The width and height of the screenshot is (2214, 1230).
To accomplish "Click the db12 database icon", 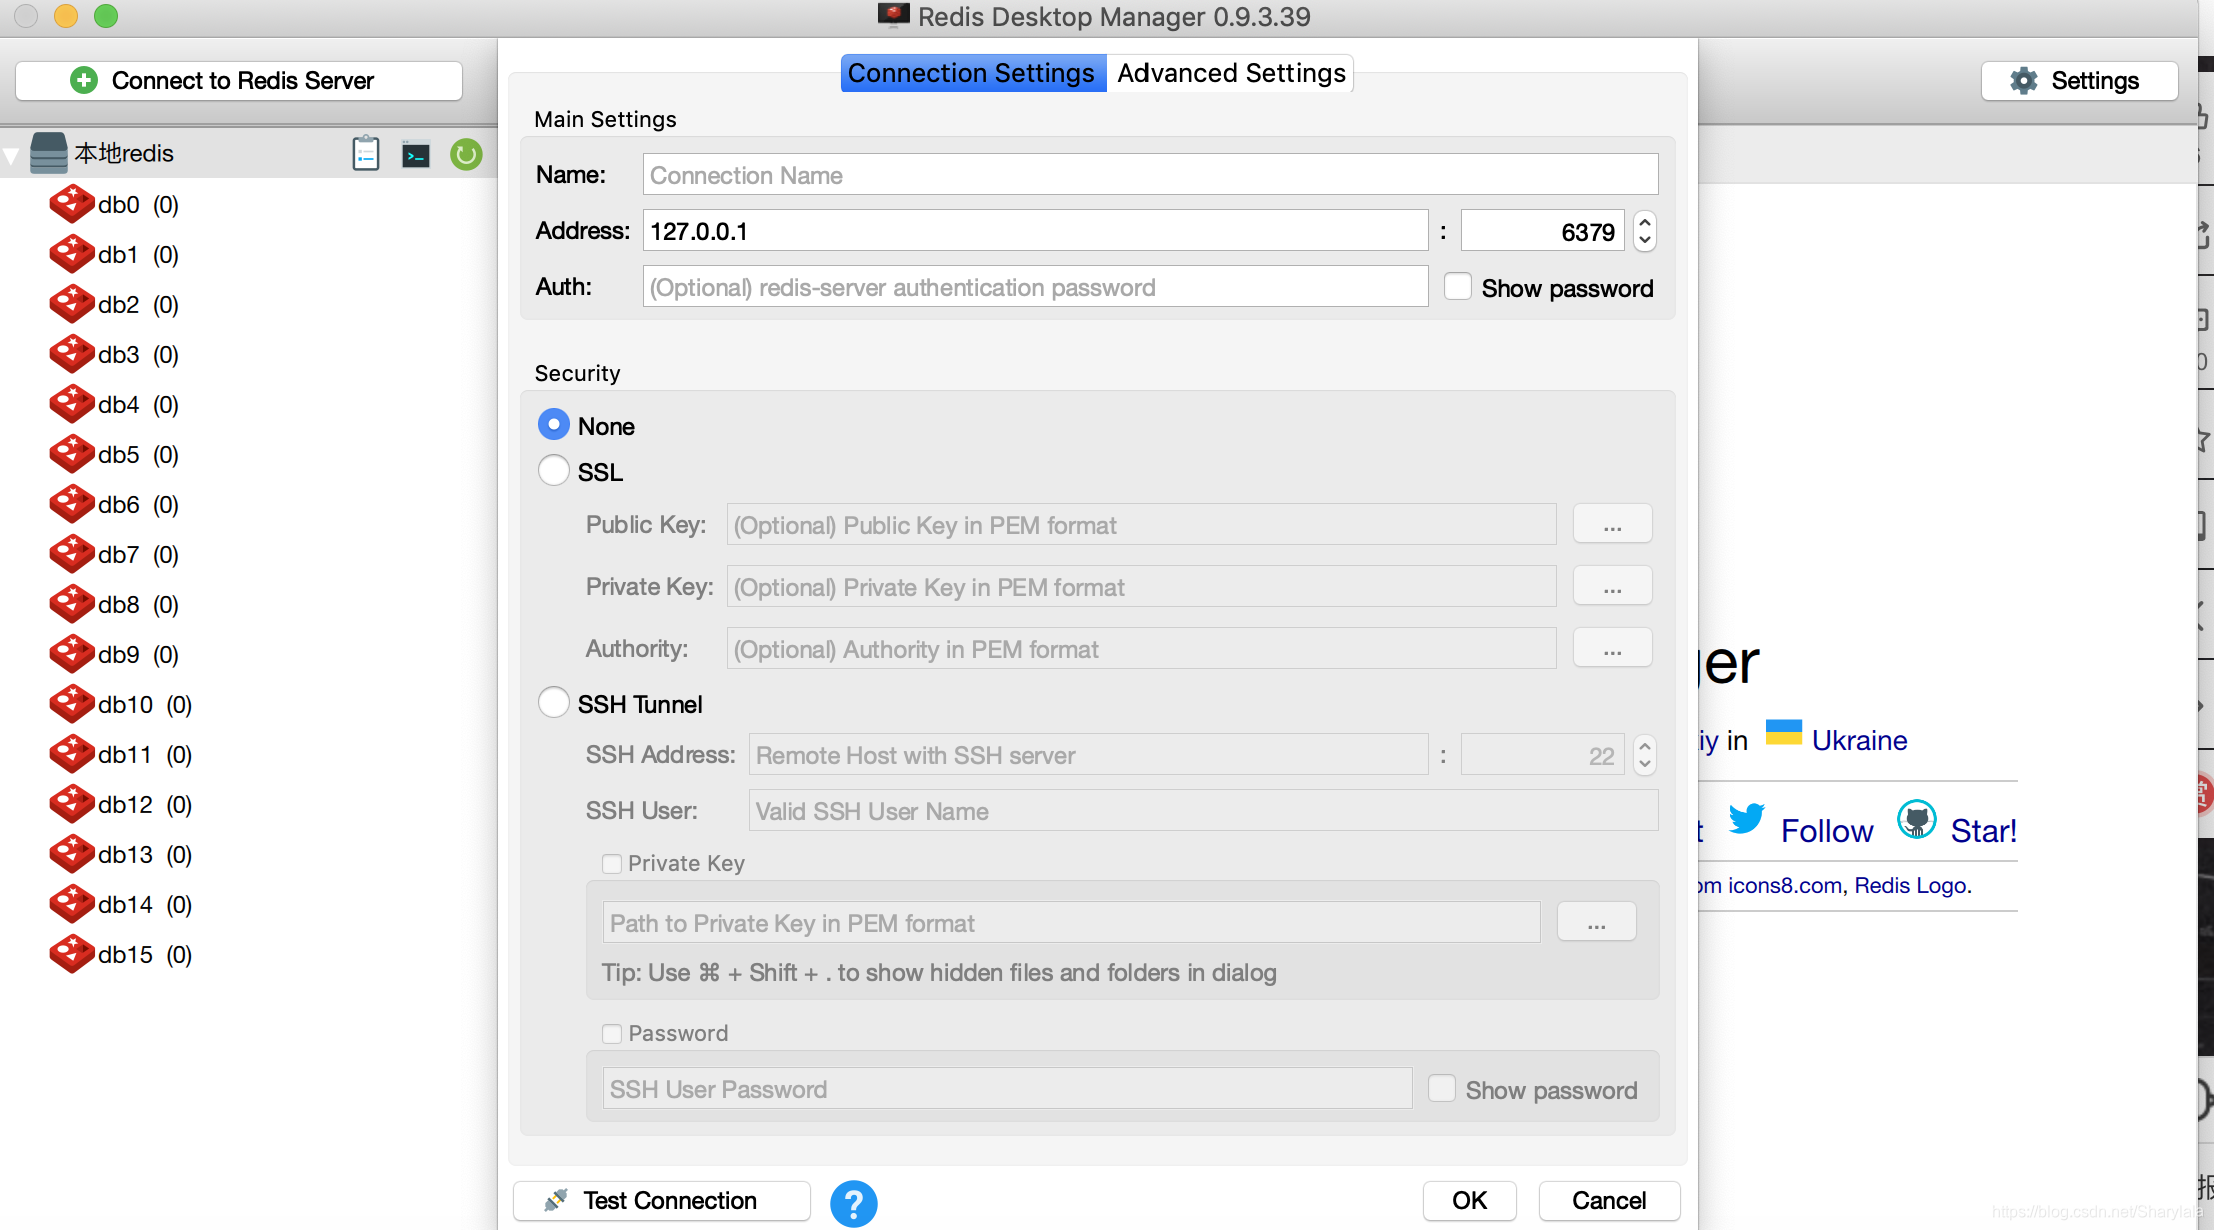I will [x=72, y=804].
